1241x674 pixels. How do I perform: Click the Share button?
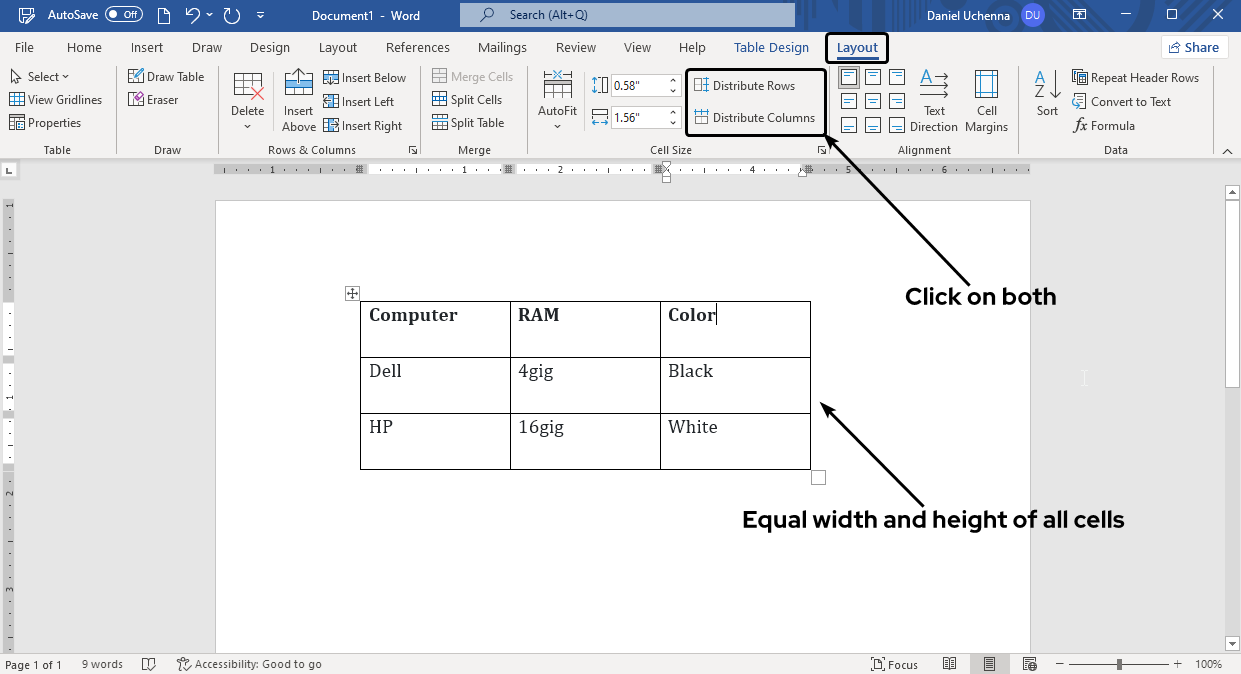(1194, 47)
